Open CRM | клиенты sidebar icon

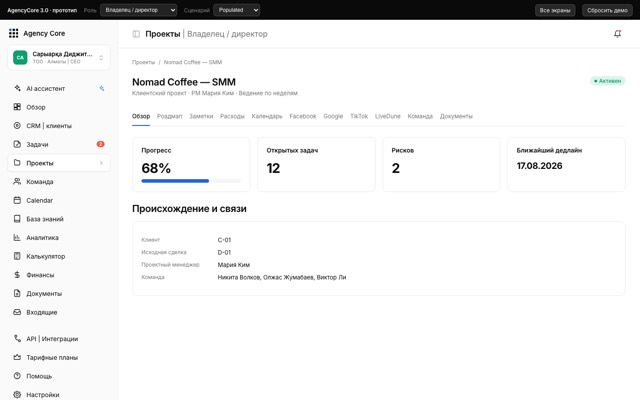[17, 126]
